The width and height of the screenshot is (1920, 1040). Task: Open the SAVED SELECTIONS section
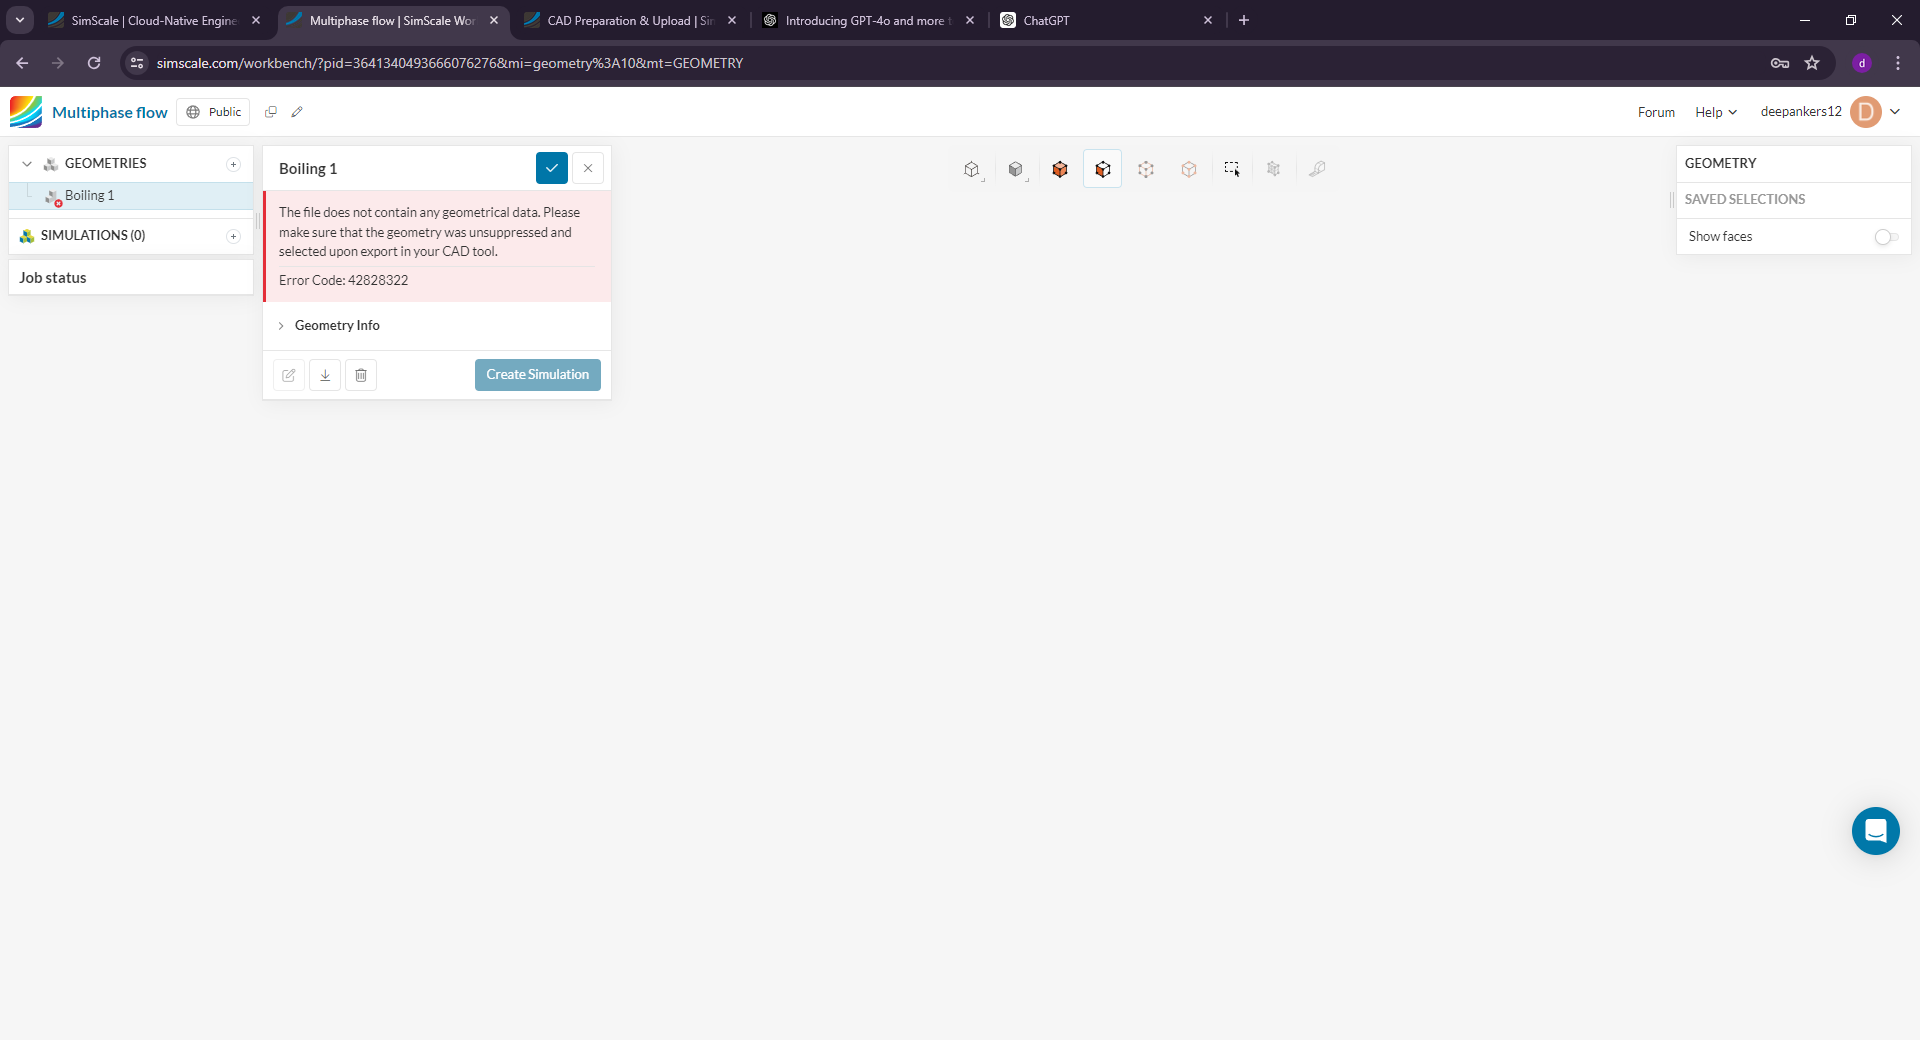click(x=1794, y=200)
